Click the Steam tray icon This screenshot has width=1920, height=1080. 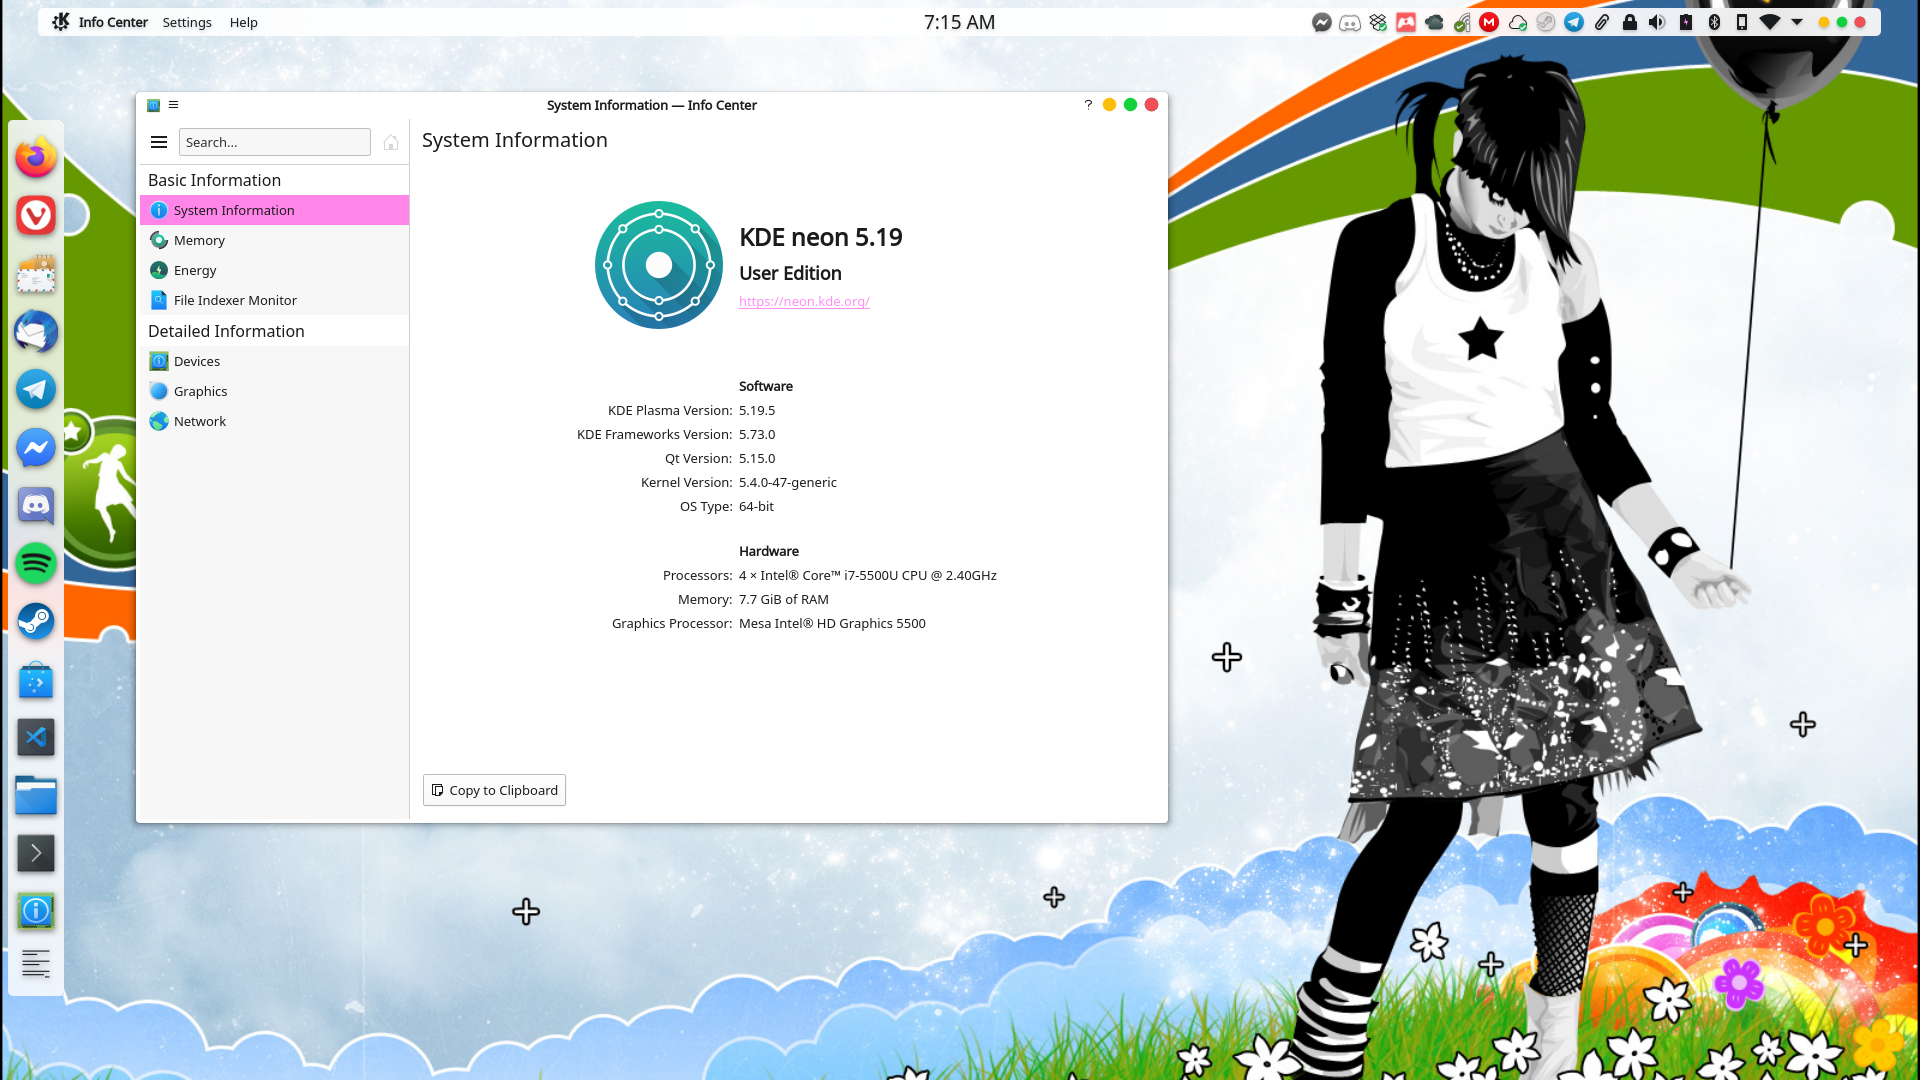(x=1546, y=22)
